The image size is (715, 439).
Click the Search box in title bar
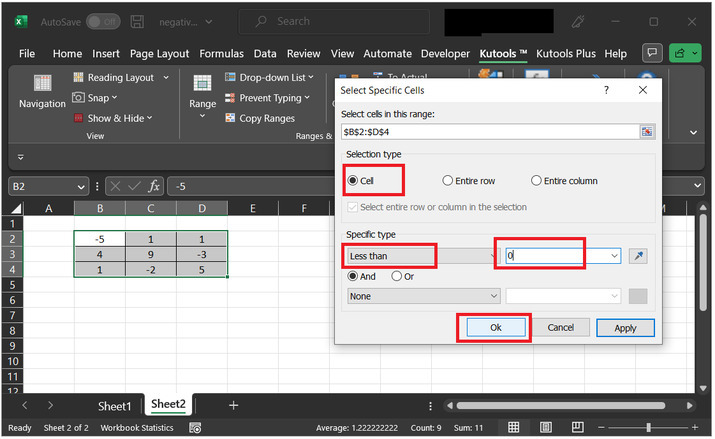[x=334, y=21]
